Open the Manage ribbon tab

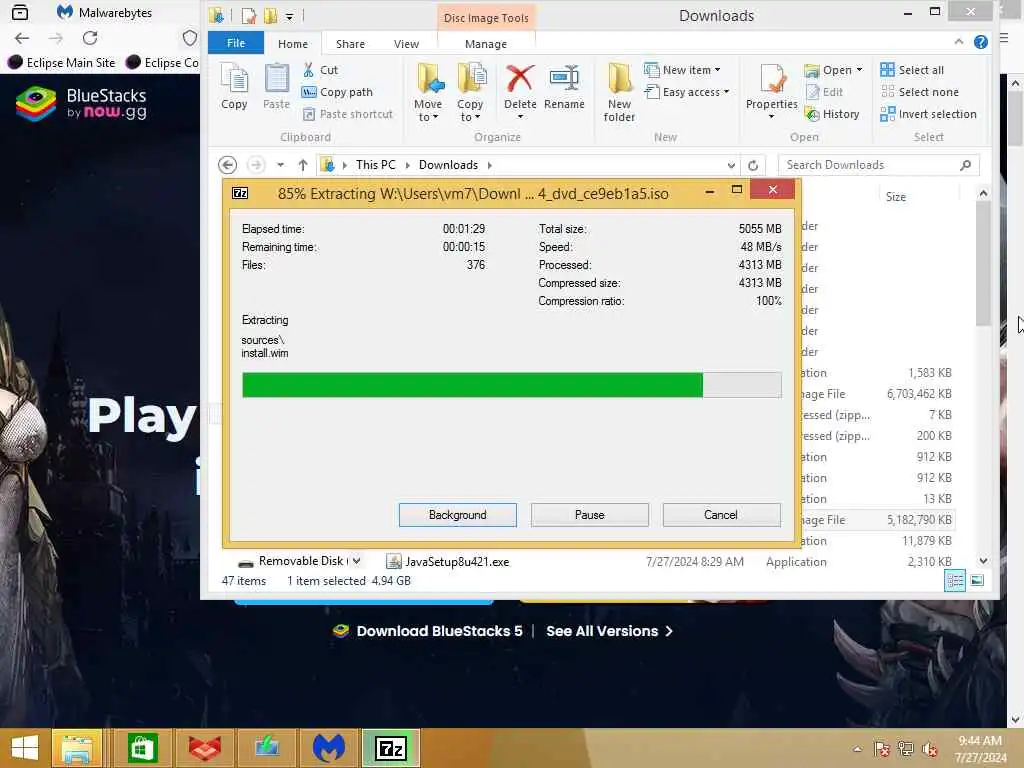[486, 44]
